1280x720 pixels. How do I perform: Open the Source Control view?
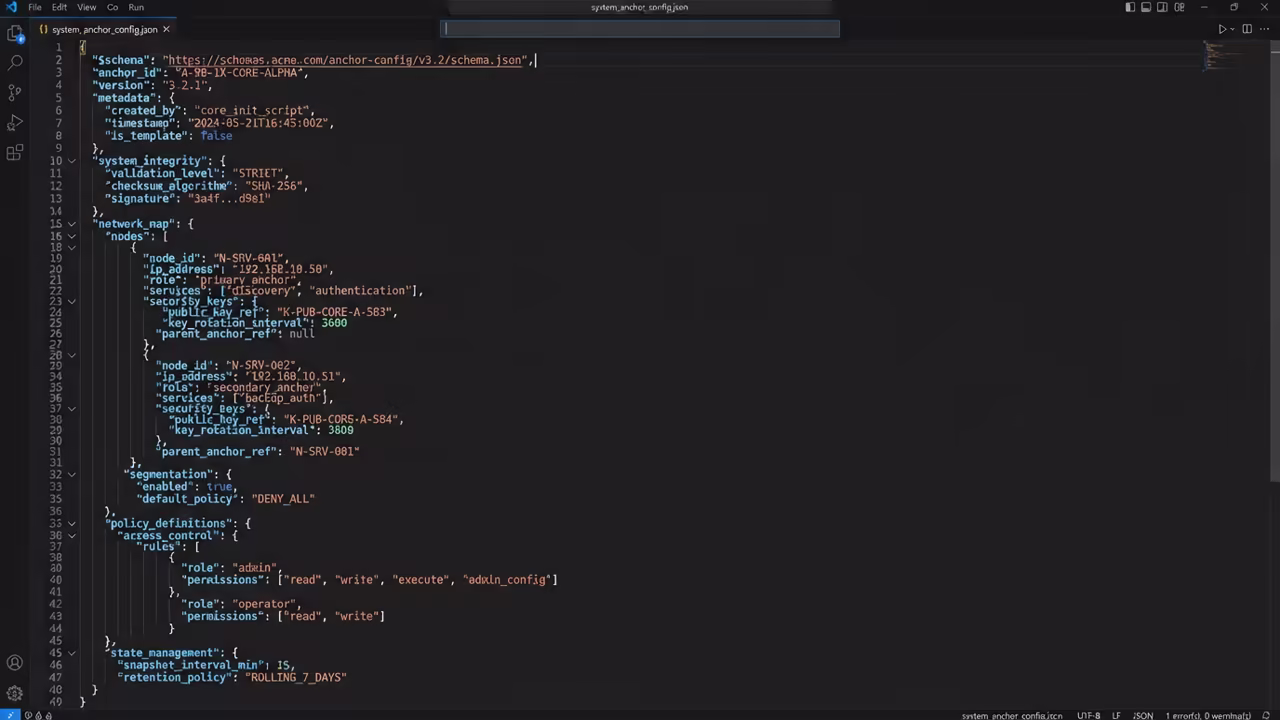[x=15, y=92]
